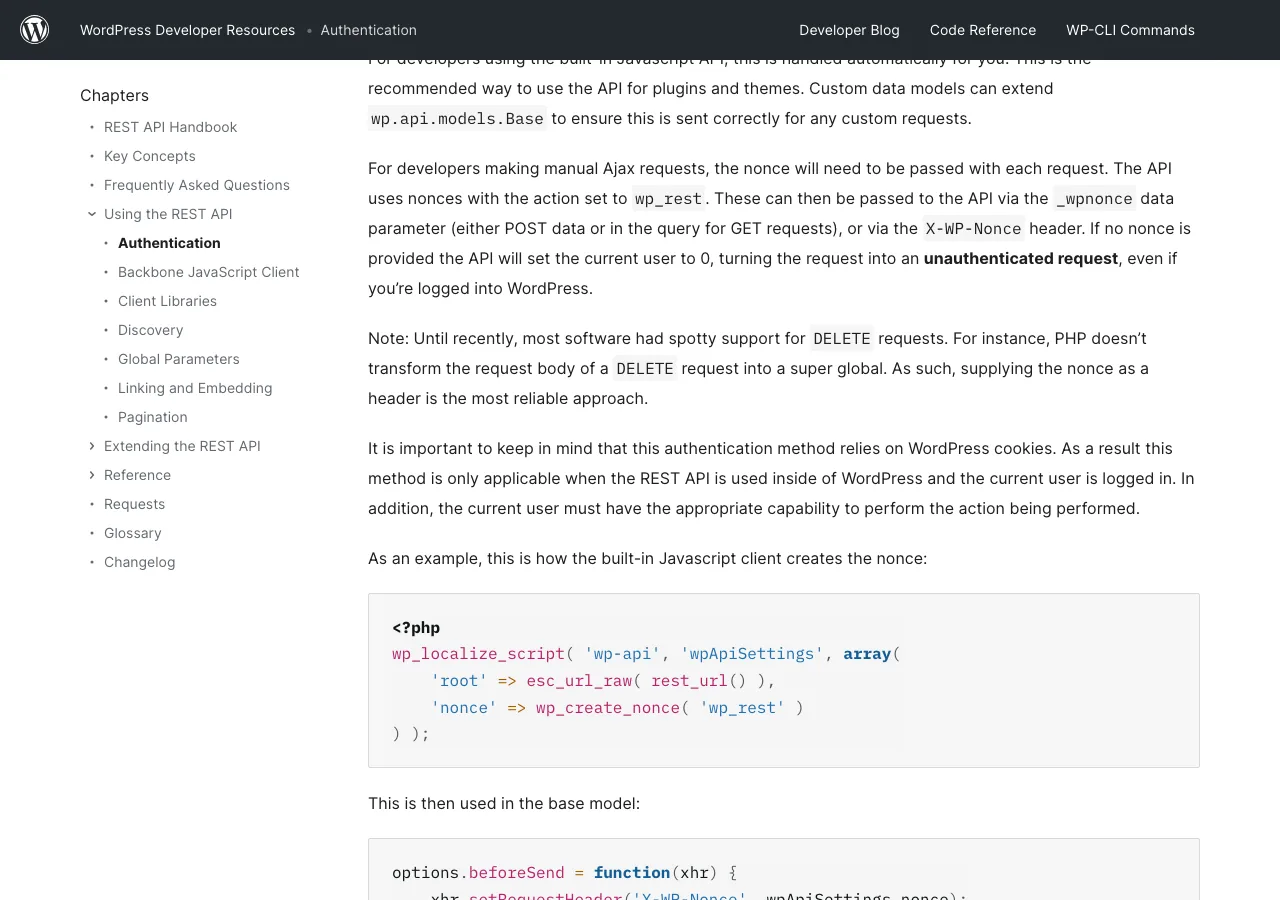Click 'wpApiSettings' string in code block
1280x900 pixels.
tap(752, 654)
